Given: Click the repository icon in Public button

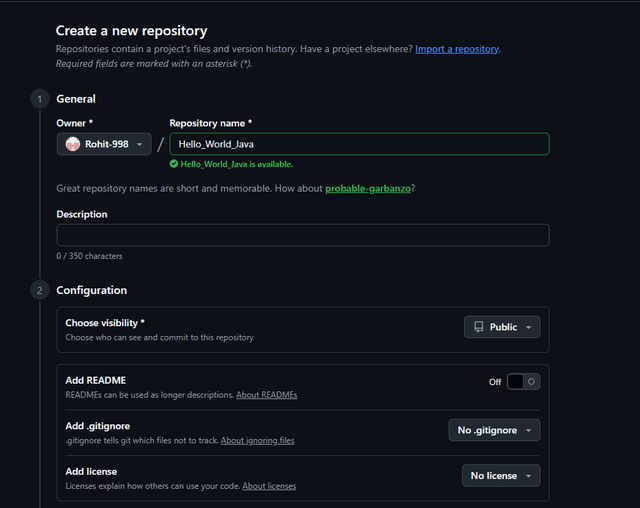Looking at the screenshot, I should coord(479,327).
